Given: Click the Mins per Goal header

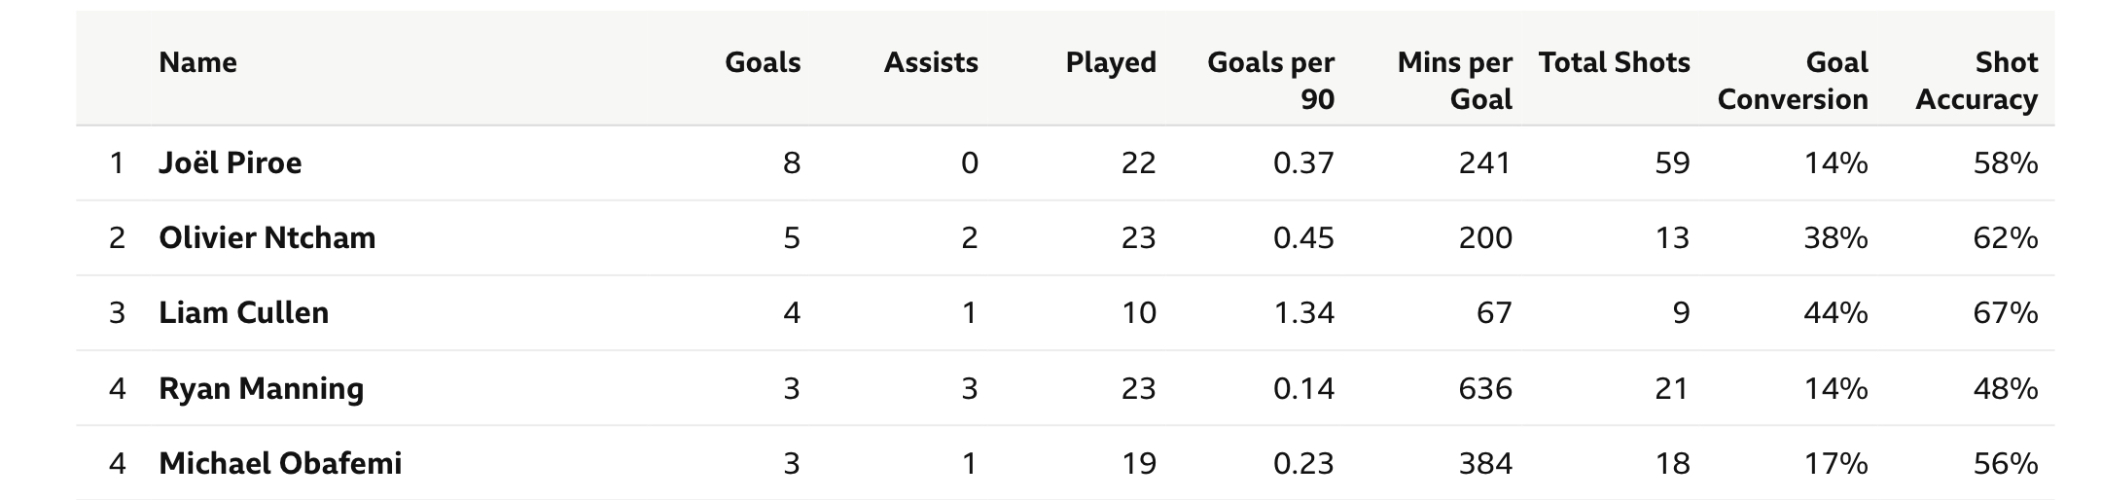Looking at the screenshot, I should click(1455, 80).
